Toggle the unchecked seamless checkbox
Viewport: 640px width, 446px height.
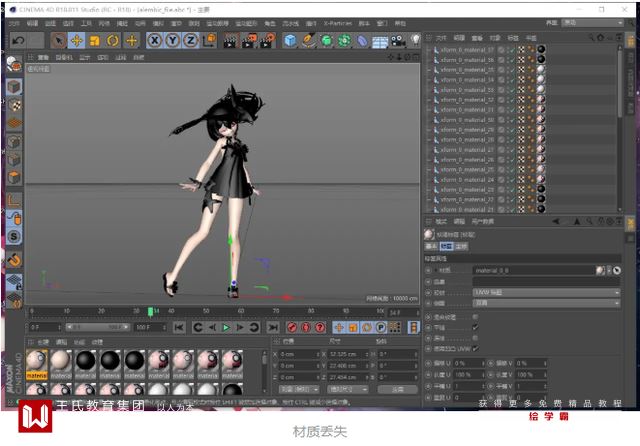[475, 338]
